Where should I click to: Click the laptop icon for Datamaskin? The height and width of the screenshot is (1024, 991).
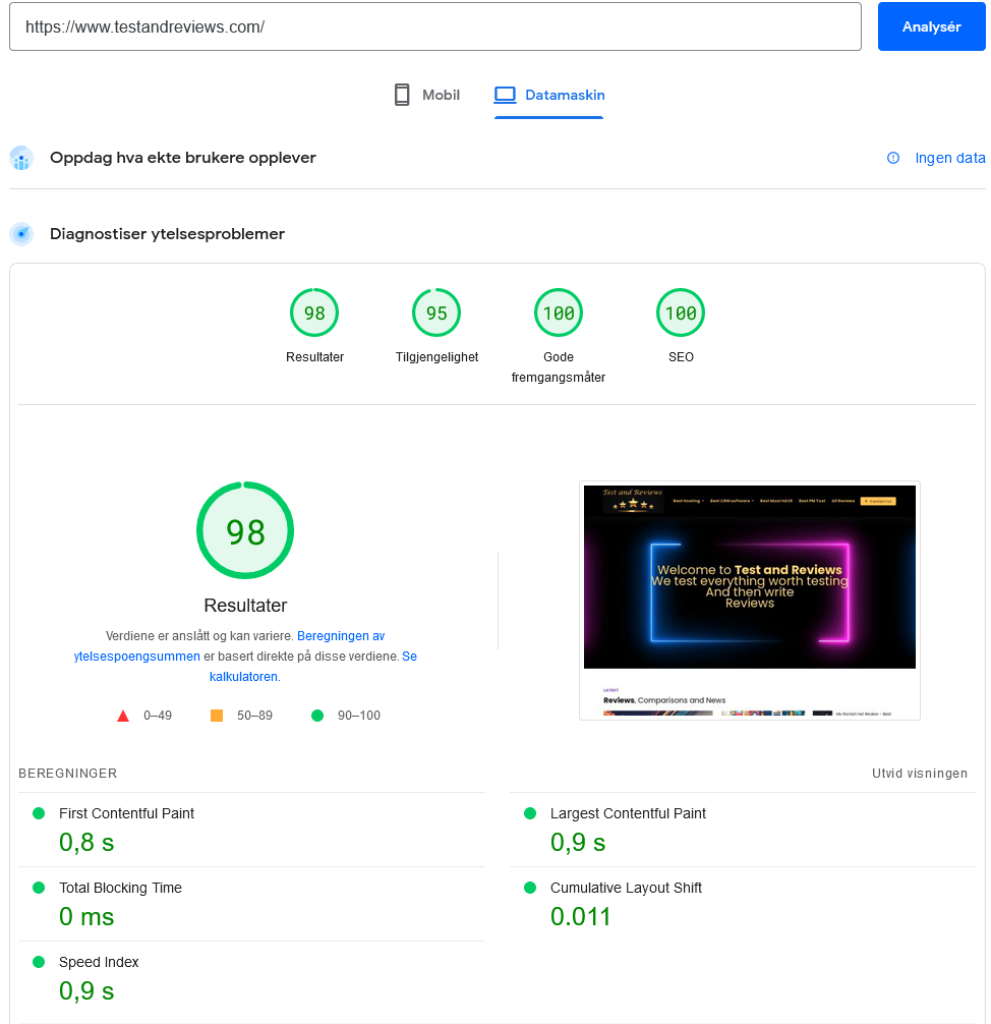tap(504, 95)
